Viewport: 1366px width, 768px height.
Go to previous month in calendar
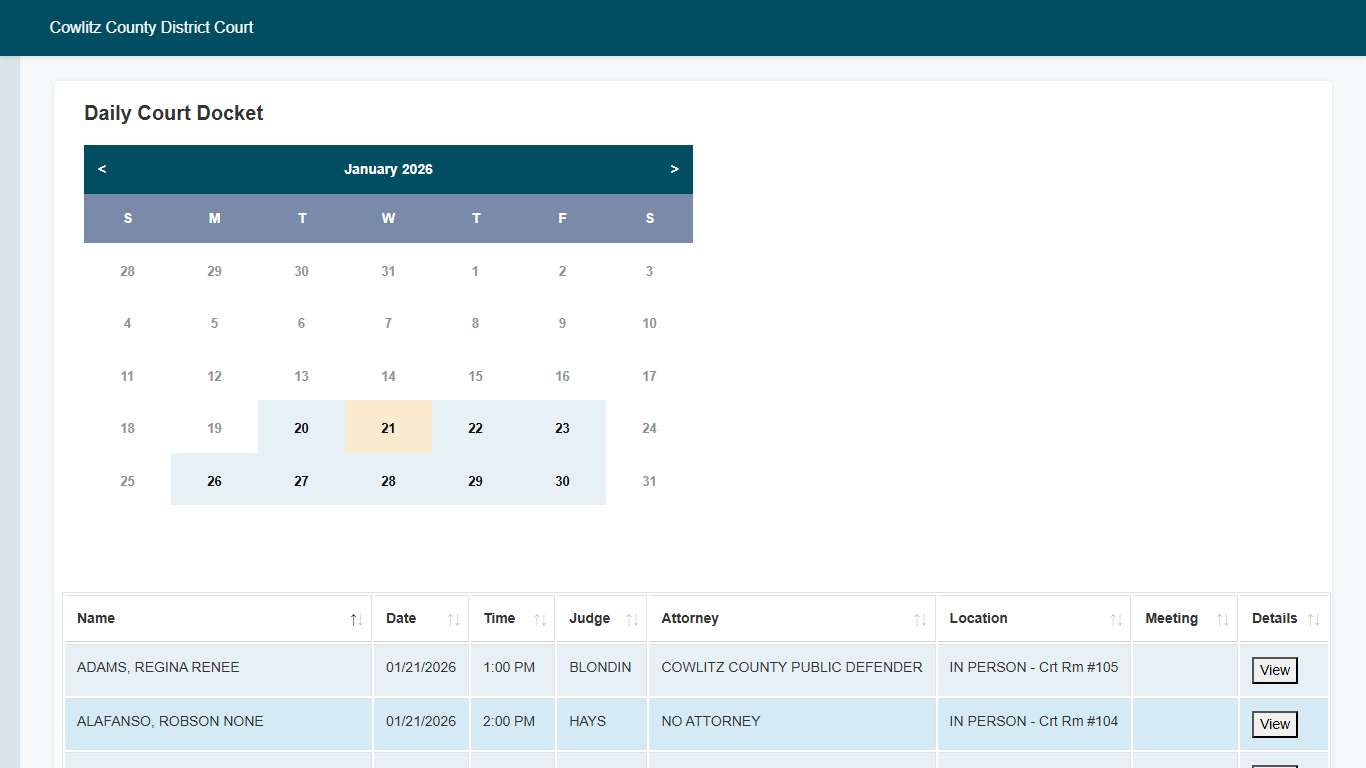click(x=102, y=169)
